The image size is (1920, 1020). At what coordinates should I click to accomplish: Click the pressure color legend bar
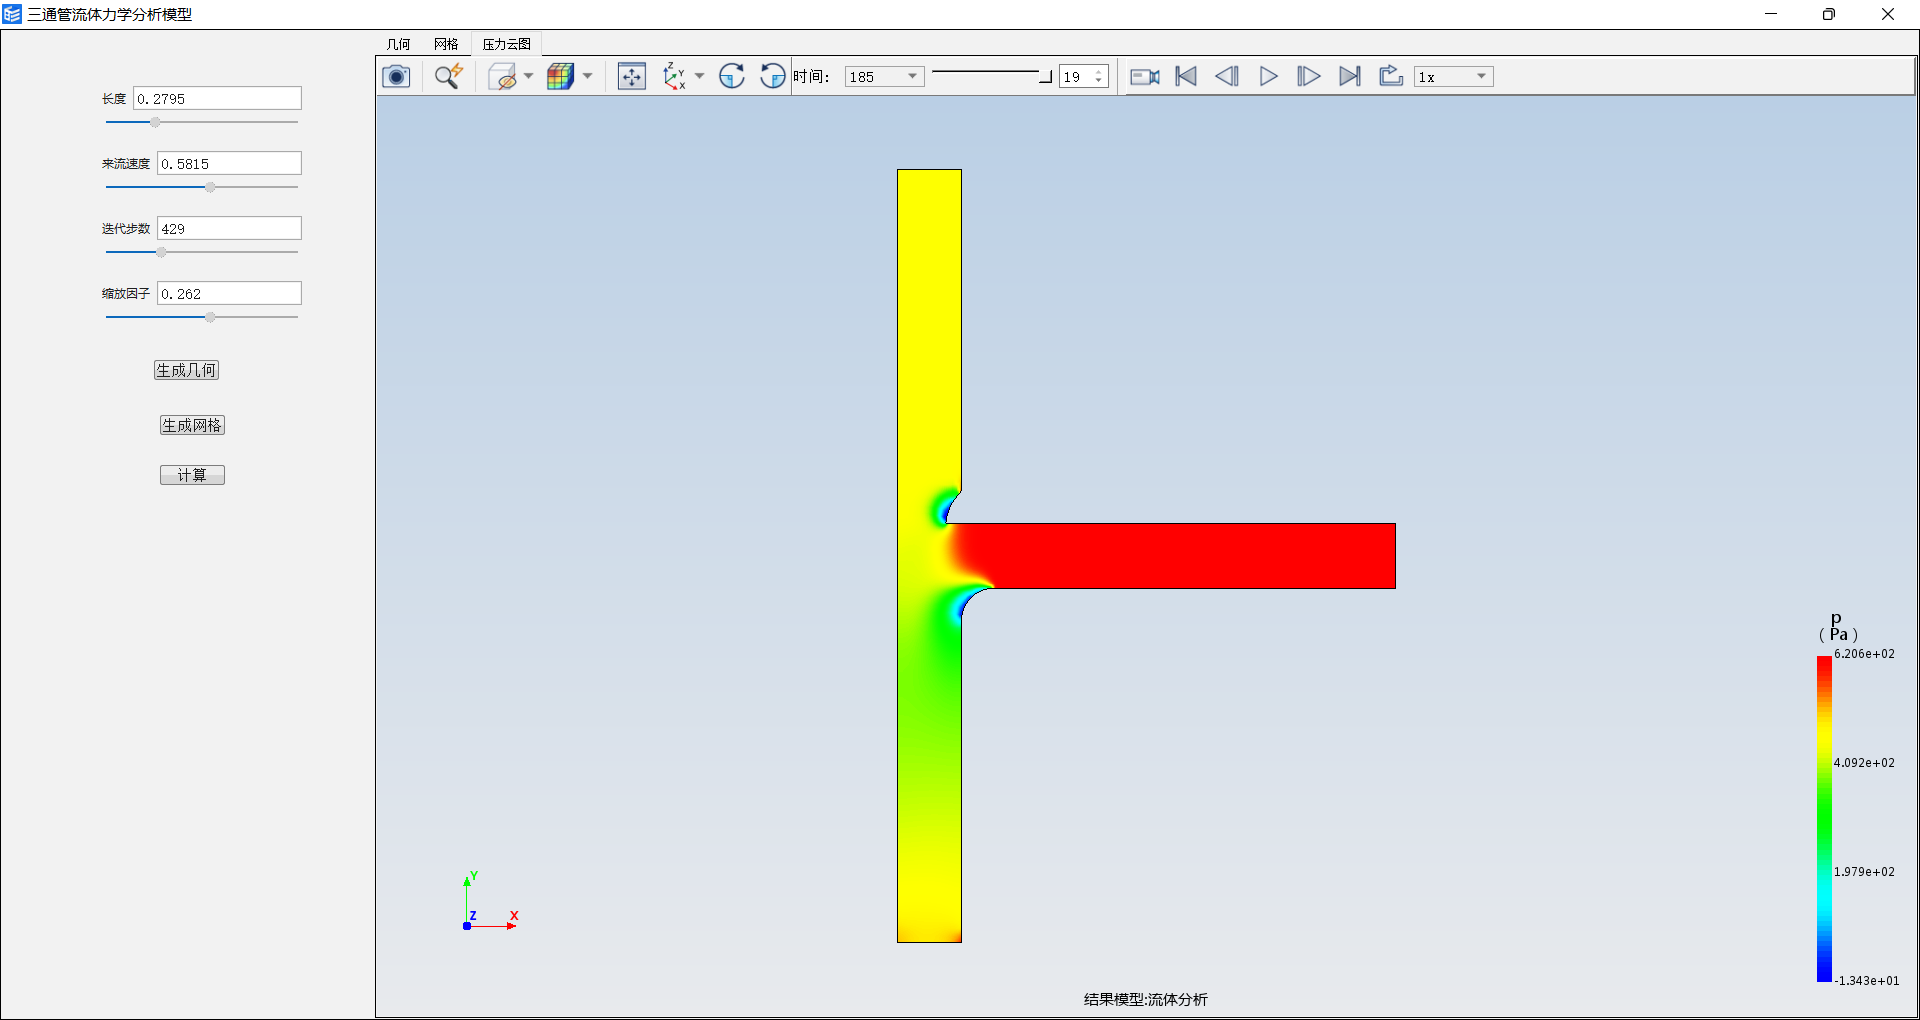1824,818
